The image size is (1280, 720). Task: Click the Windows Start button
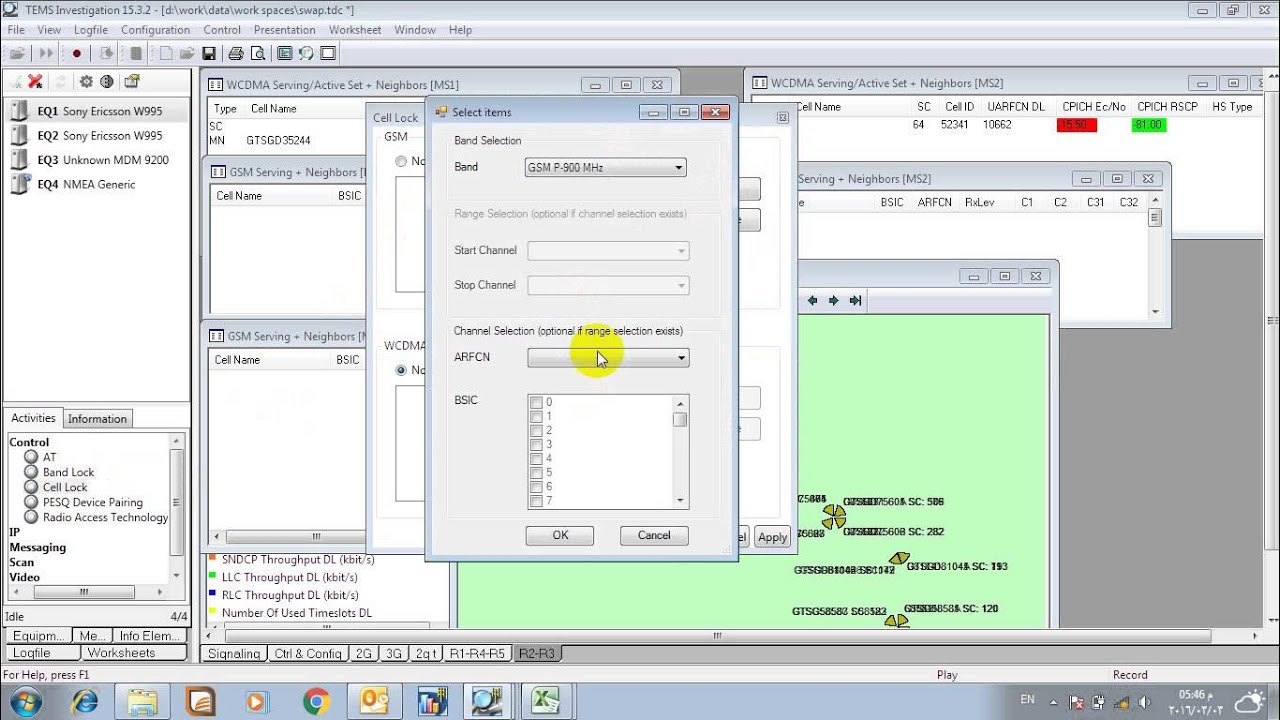pyautogui.click(x=26, y=700)
